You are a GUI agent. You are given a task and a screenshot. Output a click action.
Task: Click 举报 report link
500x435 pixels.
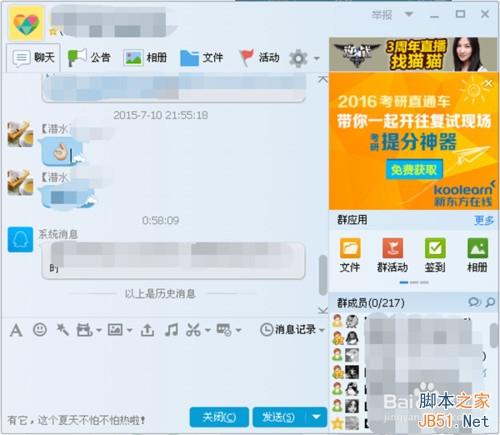point(382,15)
